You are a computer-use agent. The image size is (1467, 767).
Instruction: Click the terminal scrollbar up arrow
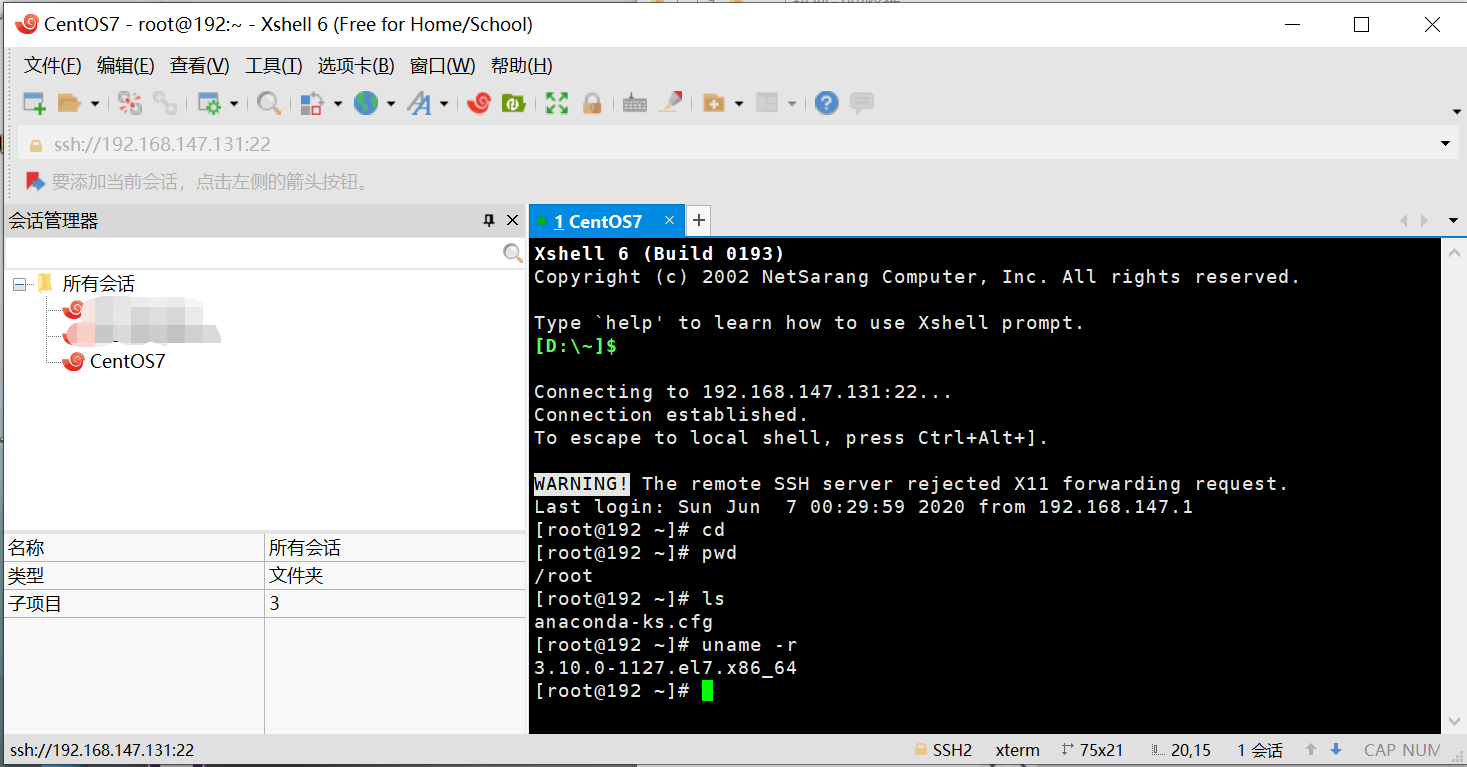(1454, 254)
